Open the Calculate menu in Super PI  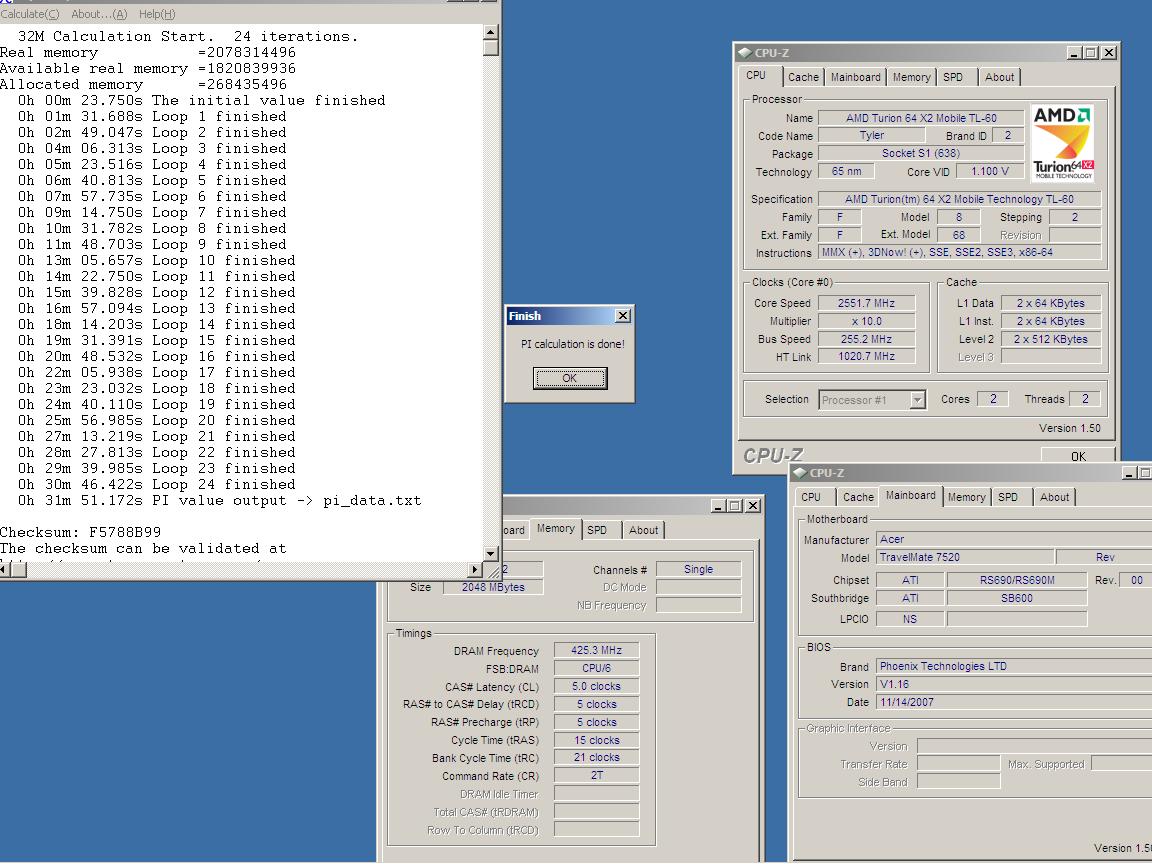(30, 14)
